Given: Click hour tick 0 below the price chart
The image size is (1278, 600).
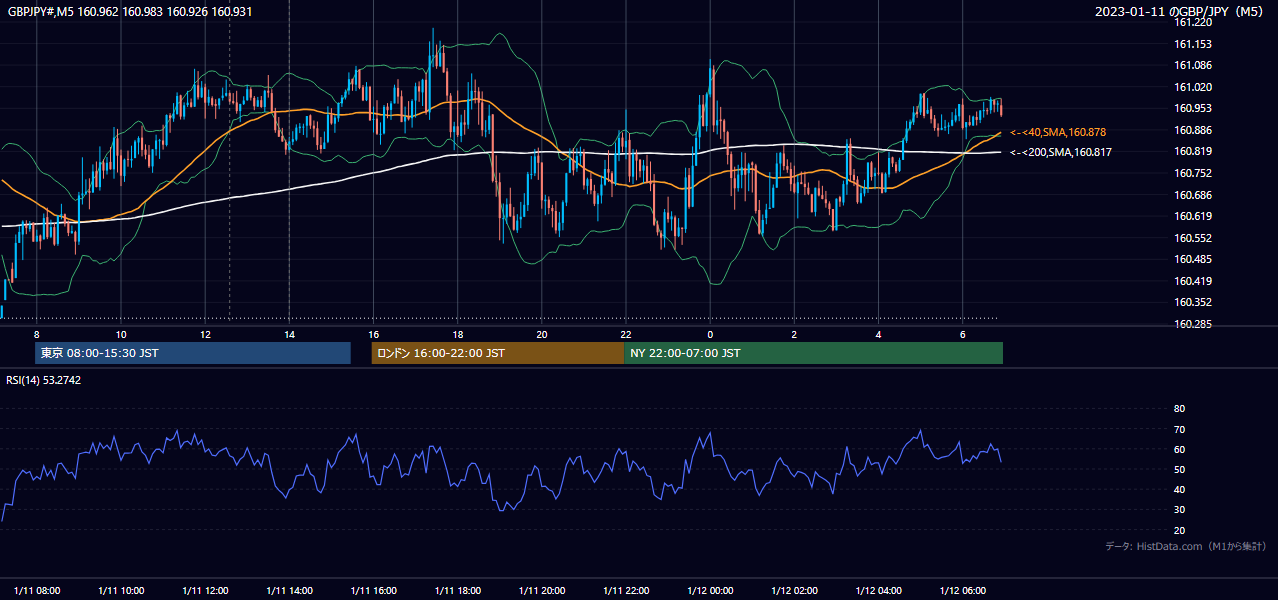Looking at the screenshot, I should pyautogui.click(x=710, y=334).
